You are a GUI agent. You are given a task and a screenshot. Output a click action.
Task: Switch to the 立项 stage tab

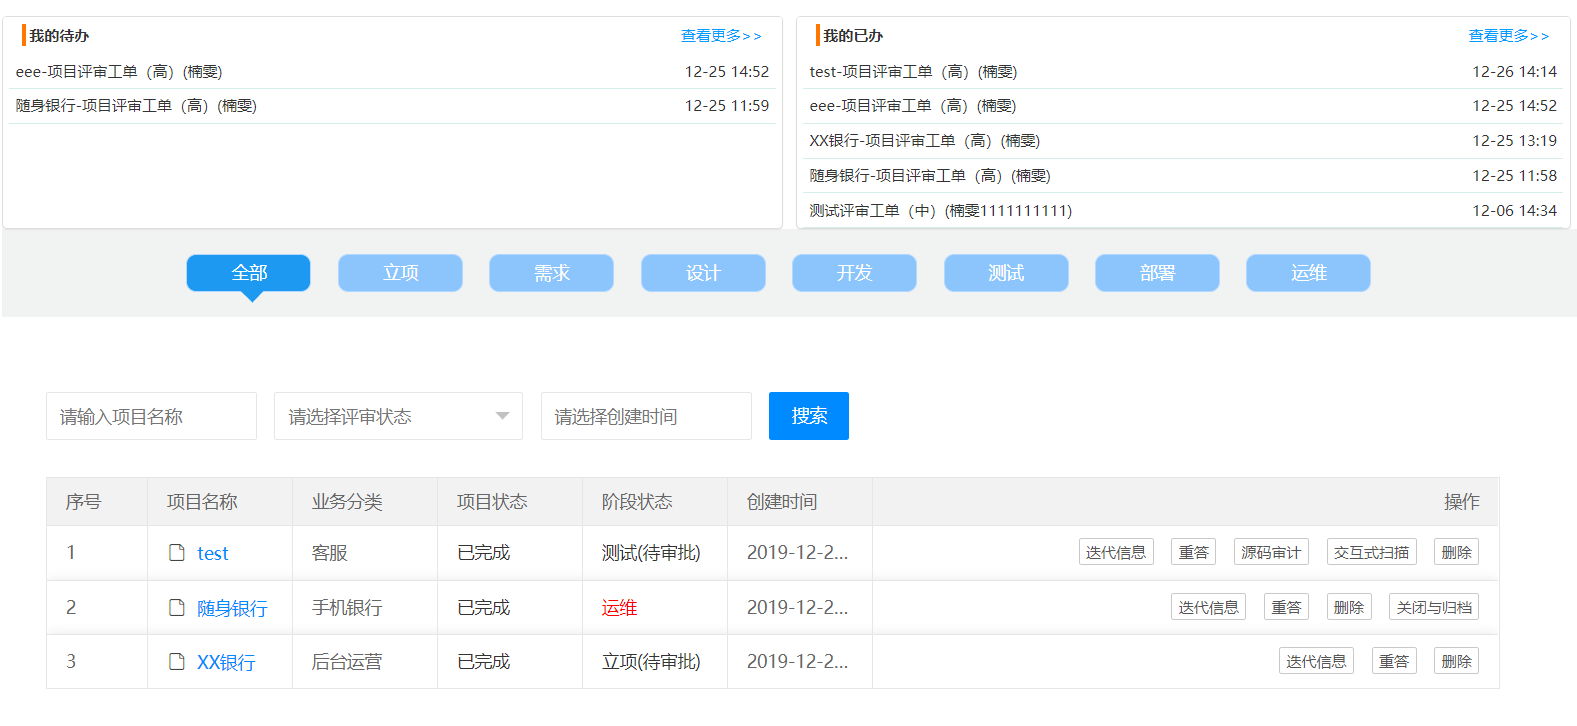click(400, 273)
